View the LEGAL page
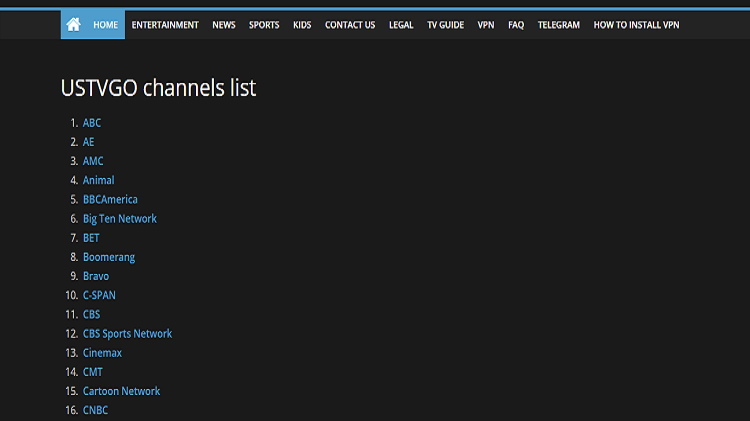This screenshot has height=421, width=750. click(401, 25)
